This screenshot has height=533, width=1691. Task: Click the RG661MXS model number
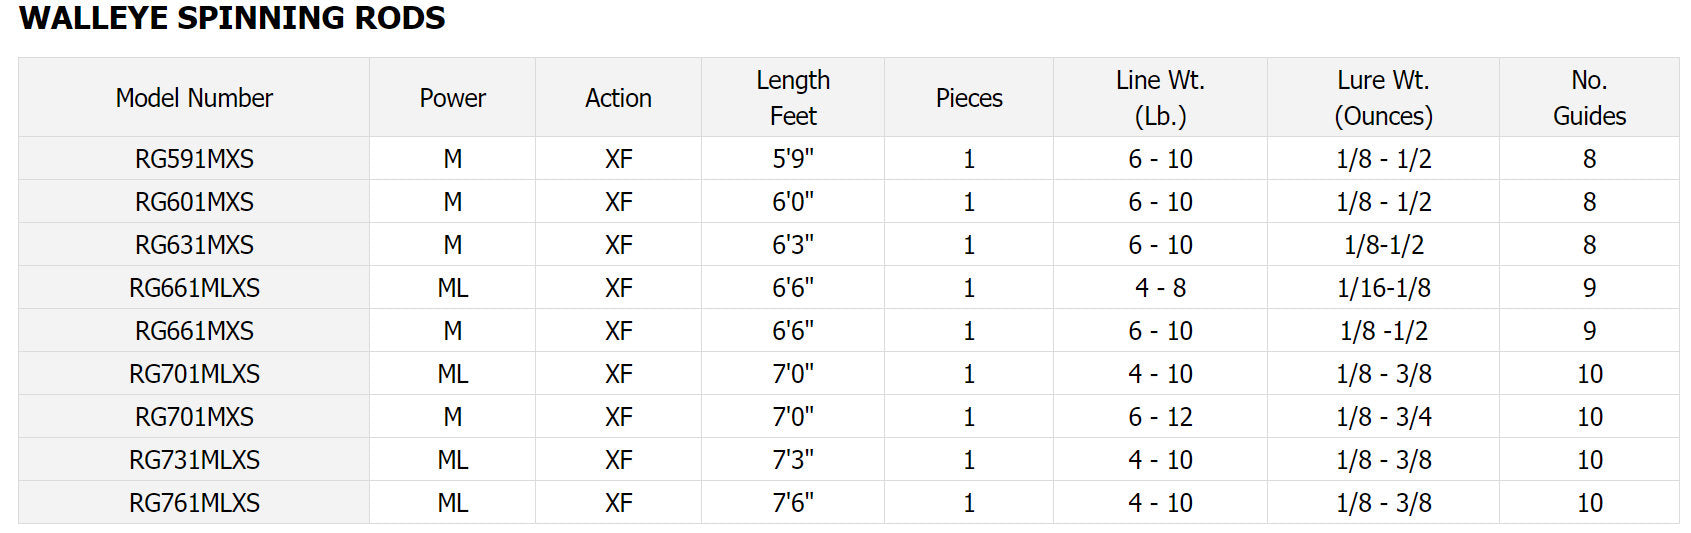194,331
